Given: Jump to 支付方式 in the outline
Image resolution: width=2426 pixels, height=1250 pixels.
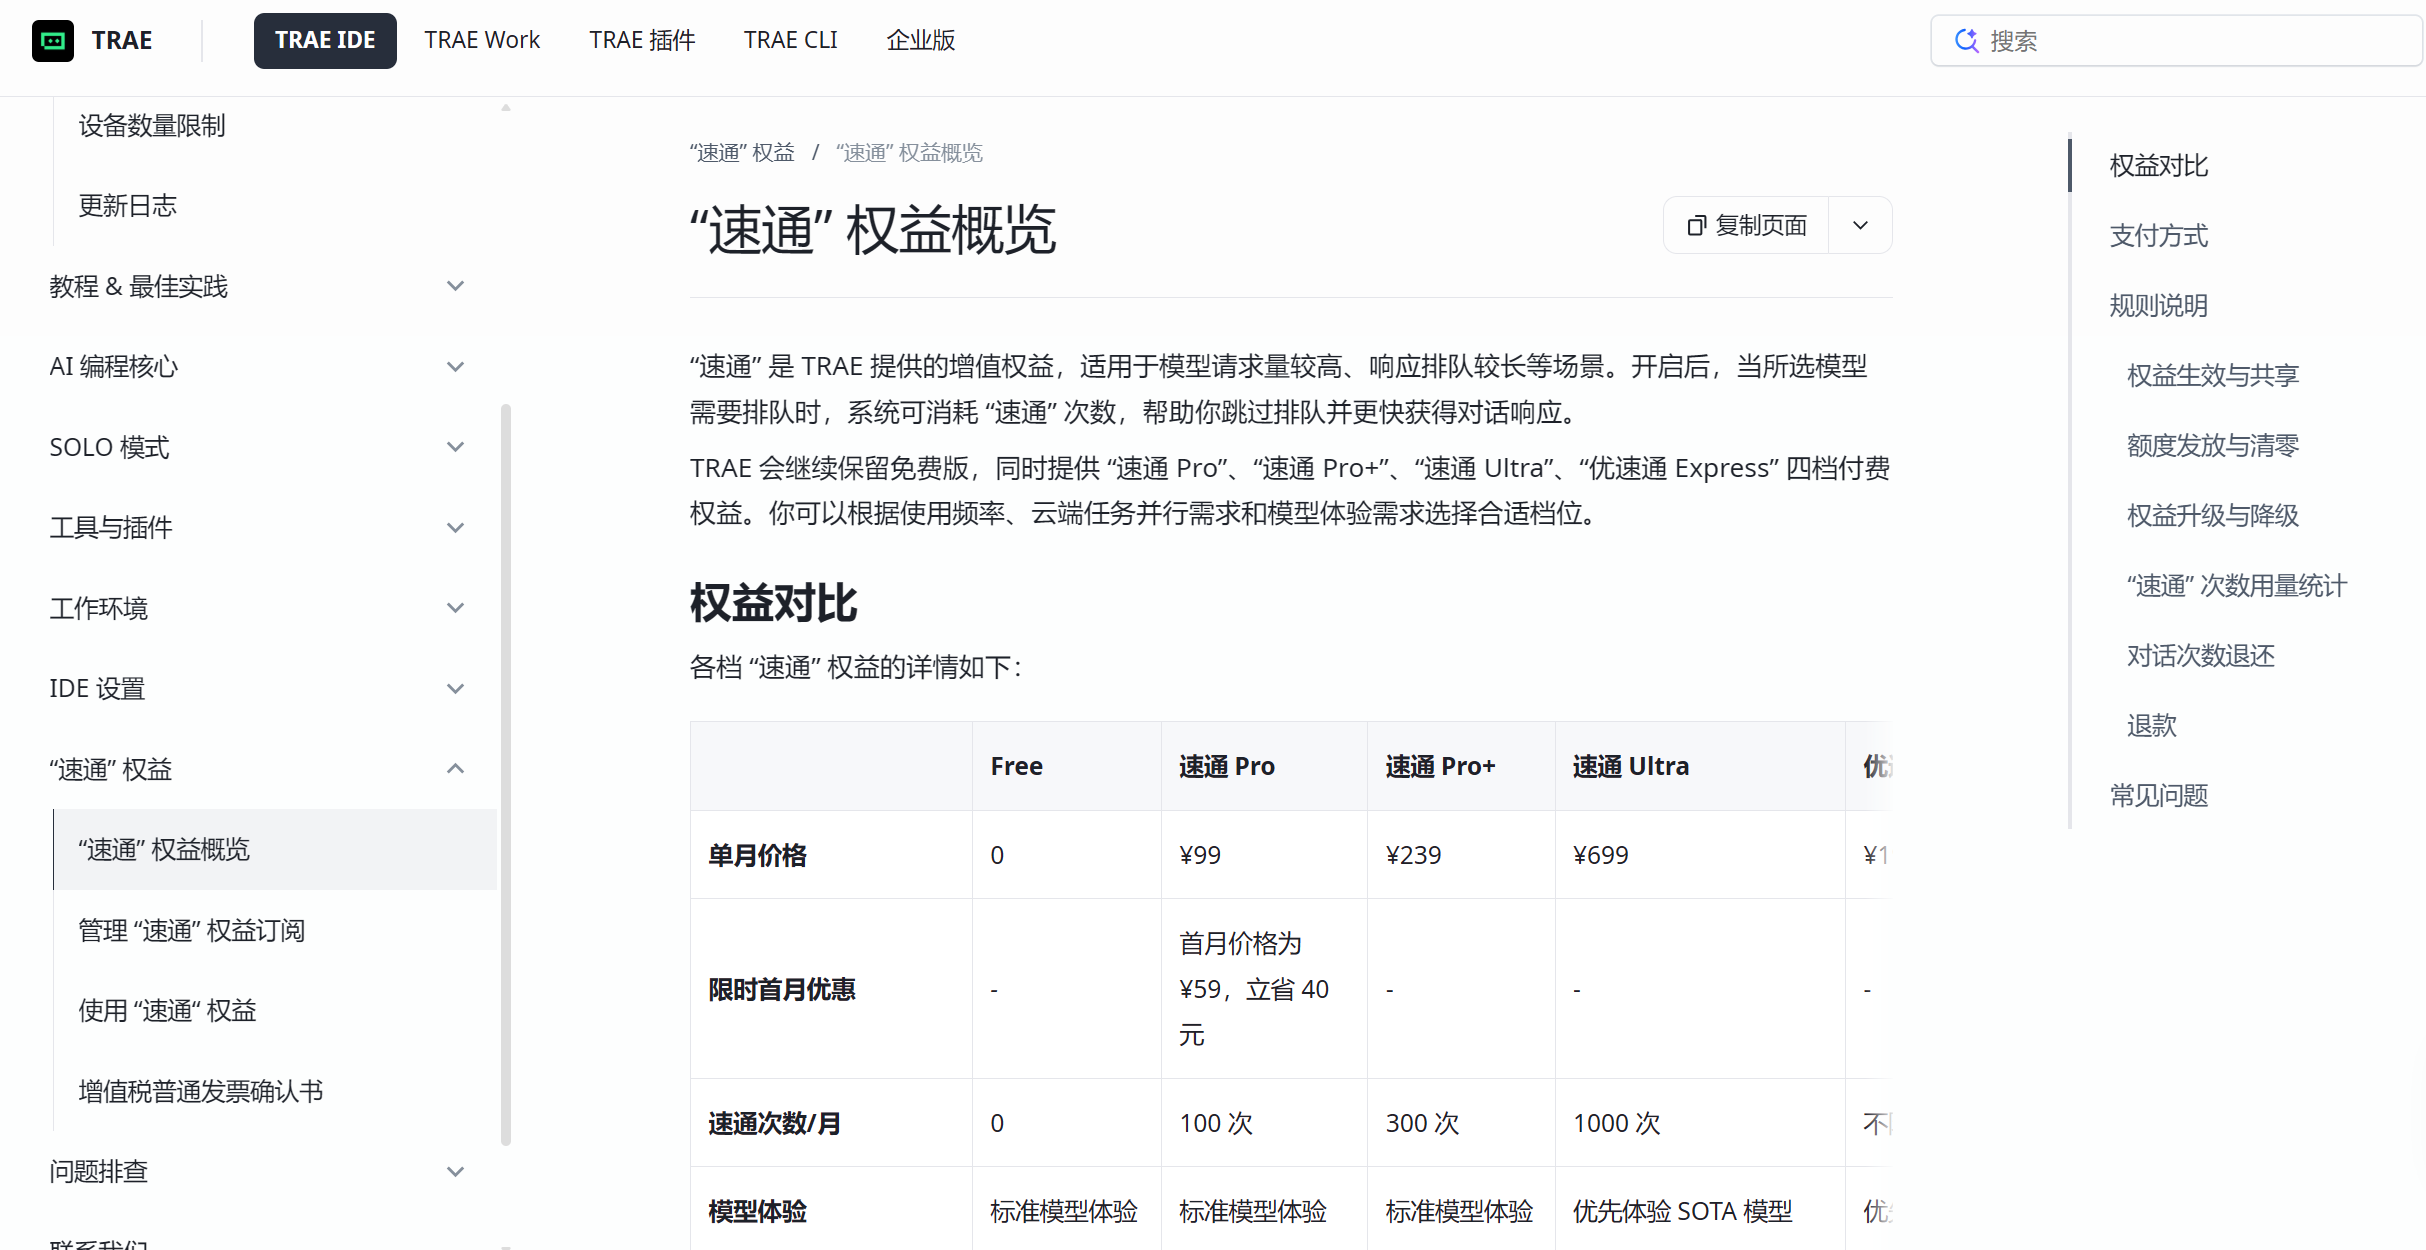Looking at the screenshot, I should [x=2159, y=236].
